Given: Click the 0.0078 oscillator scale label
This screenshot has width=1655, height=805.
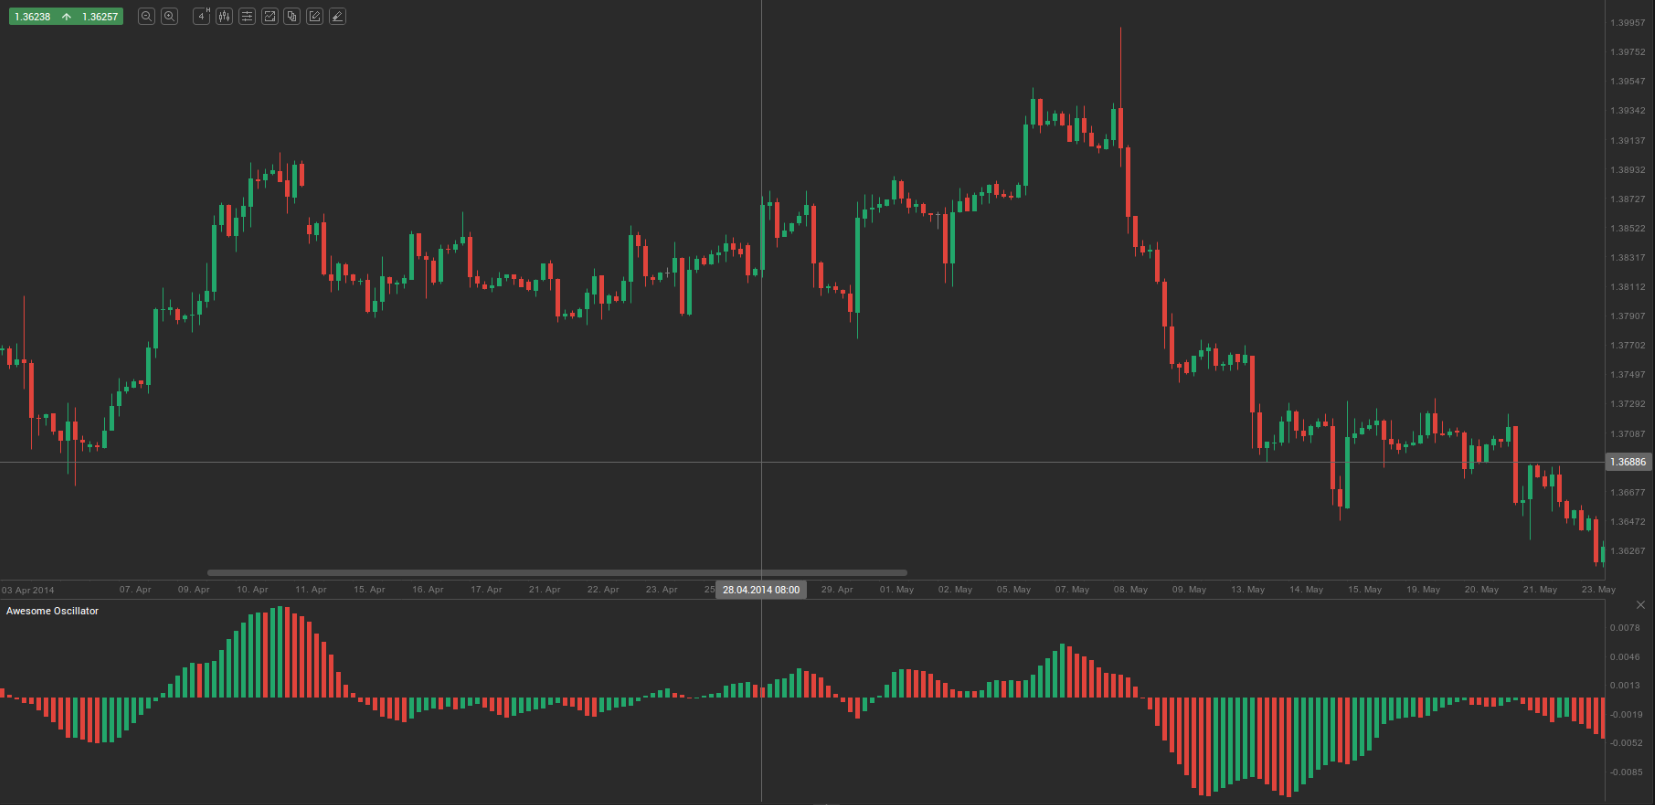Looking at the screenshot, I should pos(1625,628).
